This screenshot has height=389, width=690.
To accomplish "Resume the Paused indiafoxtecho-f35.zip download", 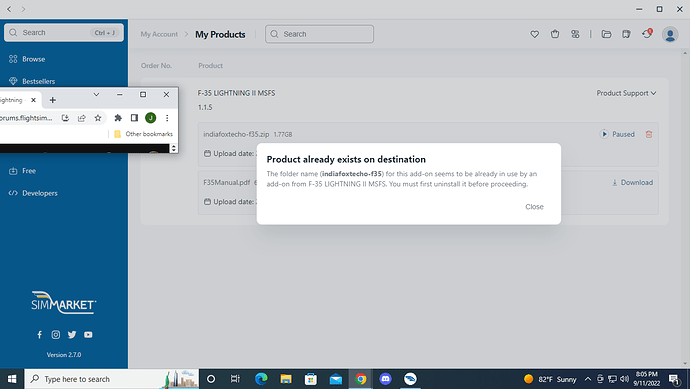I will 617,134.
